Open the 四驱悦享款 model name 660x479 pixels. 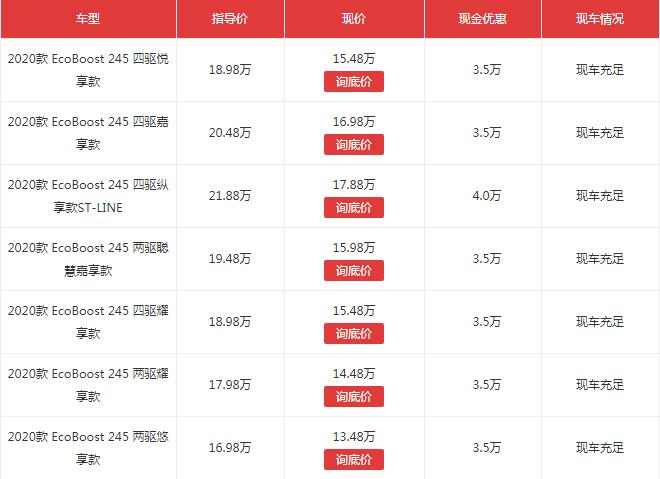[88, 70]
